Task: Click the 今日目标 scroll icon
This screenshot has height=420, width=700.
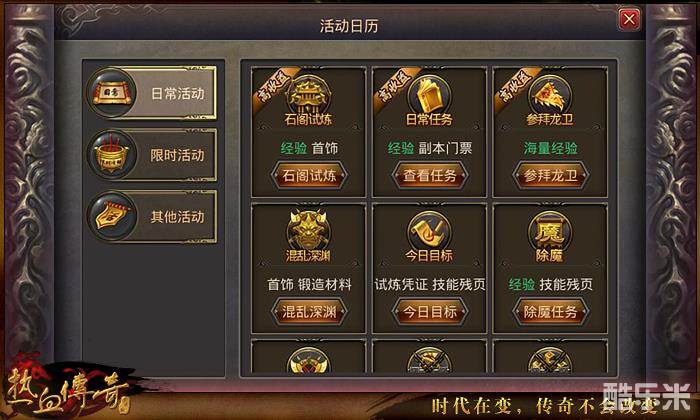Action: coord(429,231)
